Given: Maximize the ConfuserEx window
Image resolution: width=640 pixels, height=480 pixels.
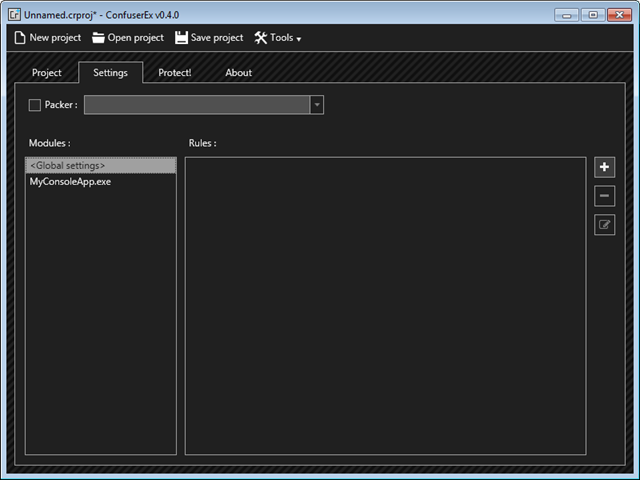Looking at the screenshot, I should pos(592,14).
